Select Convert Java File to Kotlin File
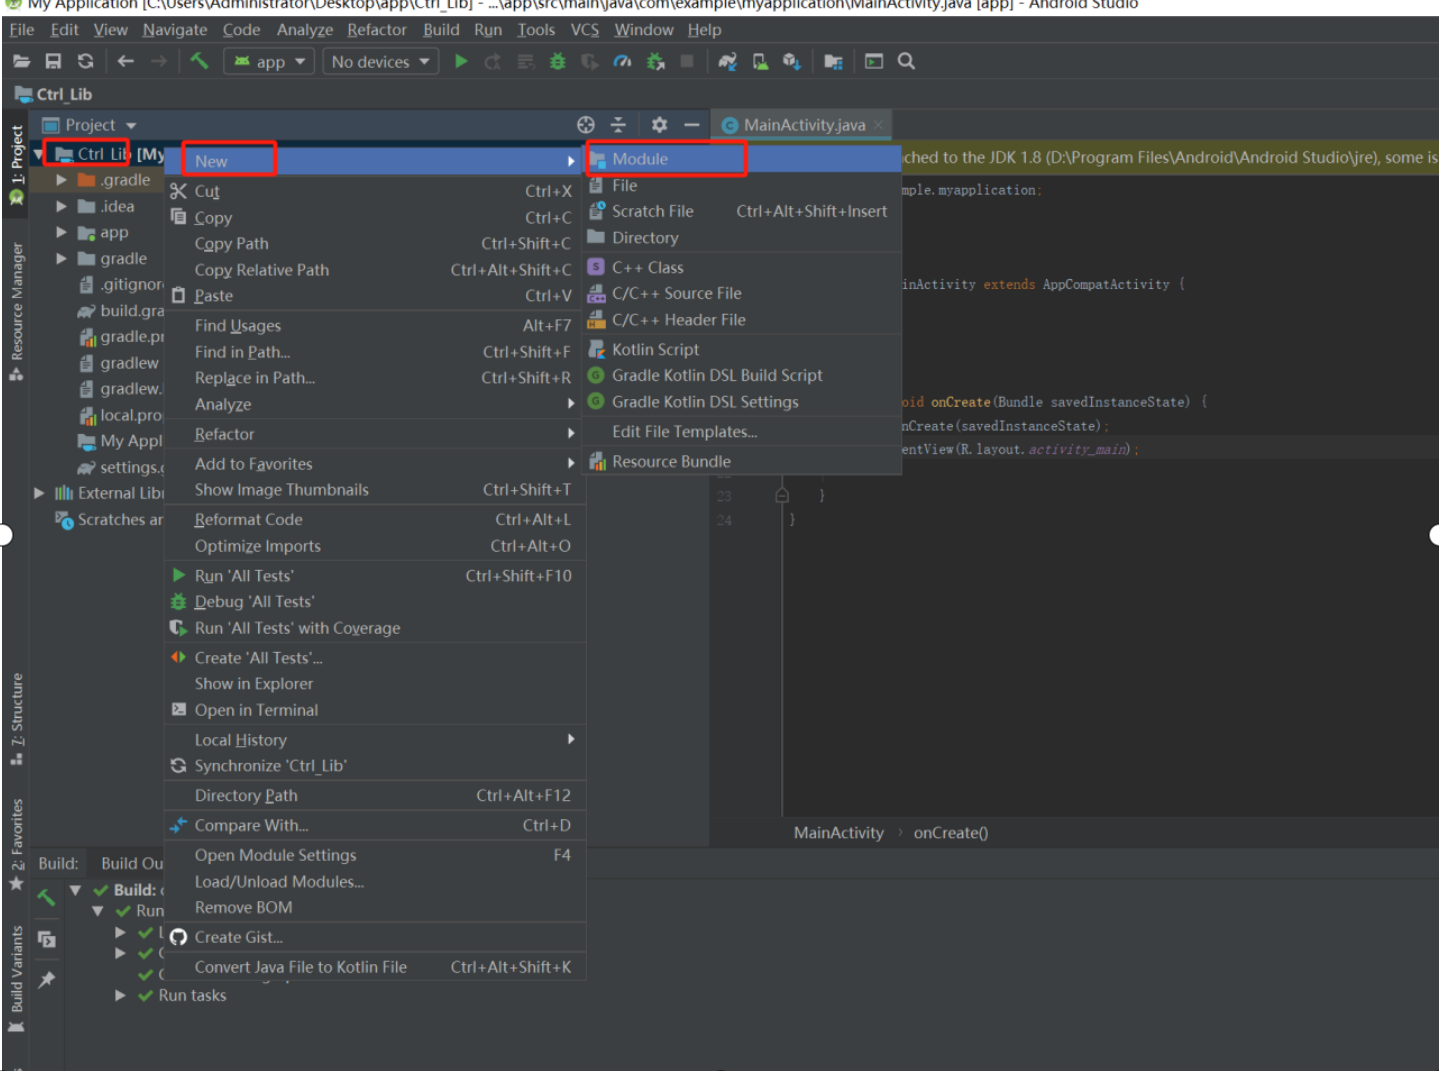The height and width of the screenshot is (1071, 1439). click(x=375, y=967)
